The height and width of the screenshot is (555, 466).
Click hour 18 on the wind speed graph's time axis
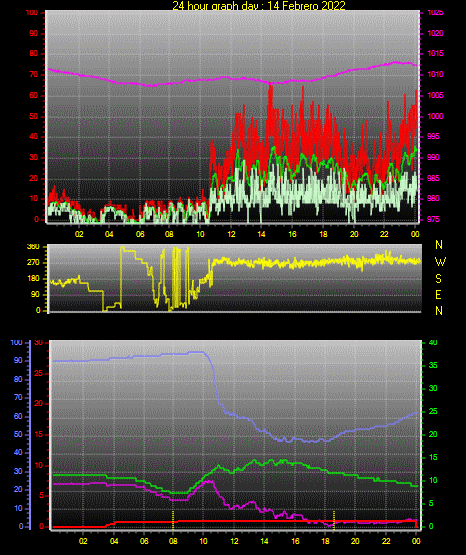[323, 234]
